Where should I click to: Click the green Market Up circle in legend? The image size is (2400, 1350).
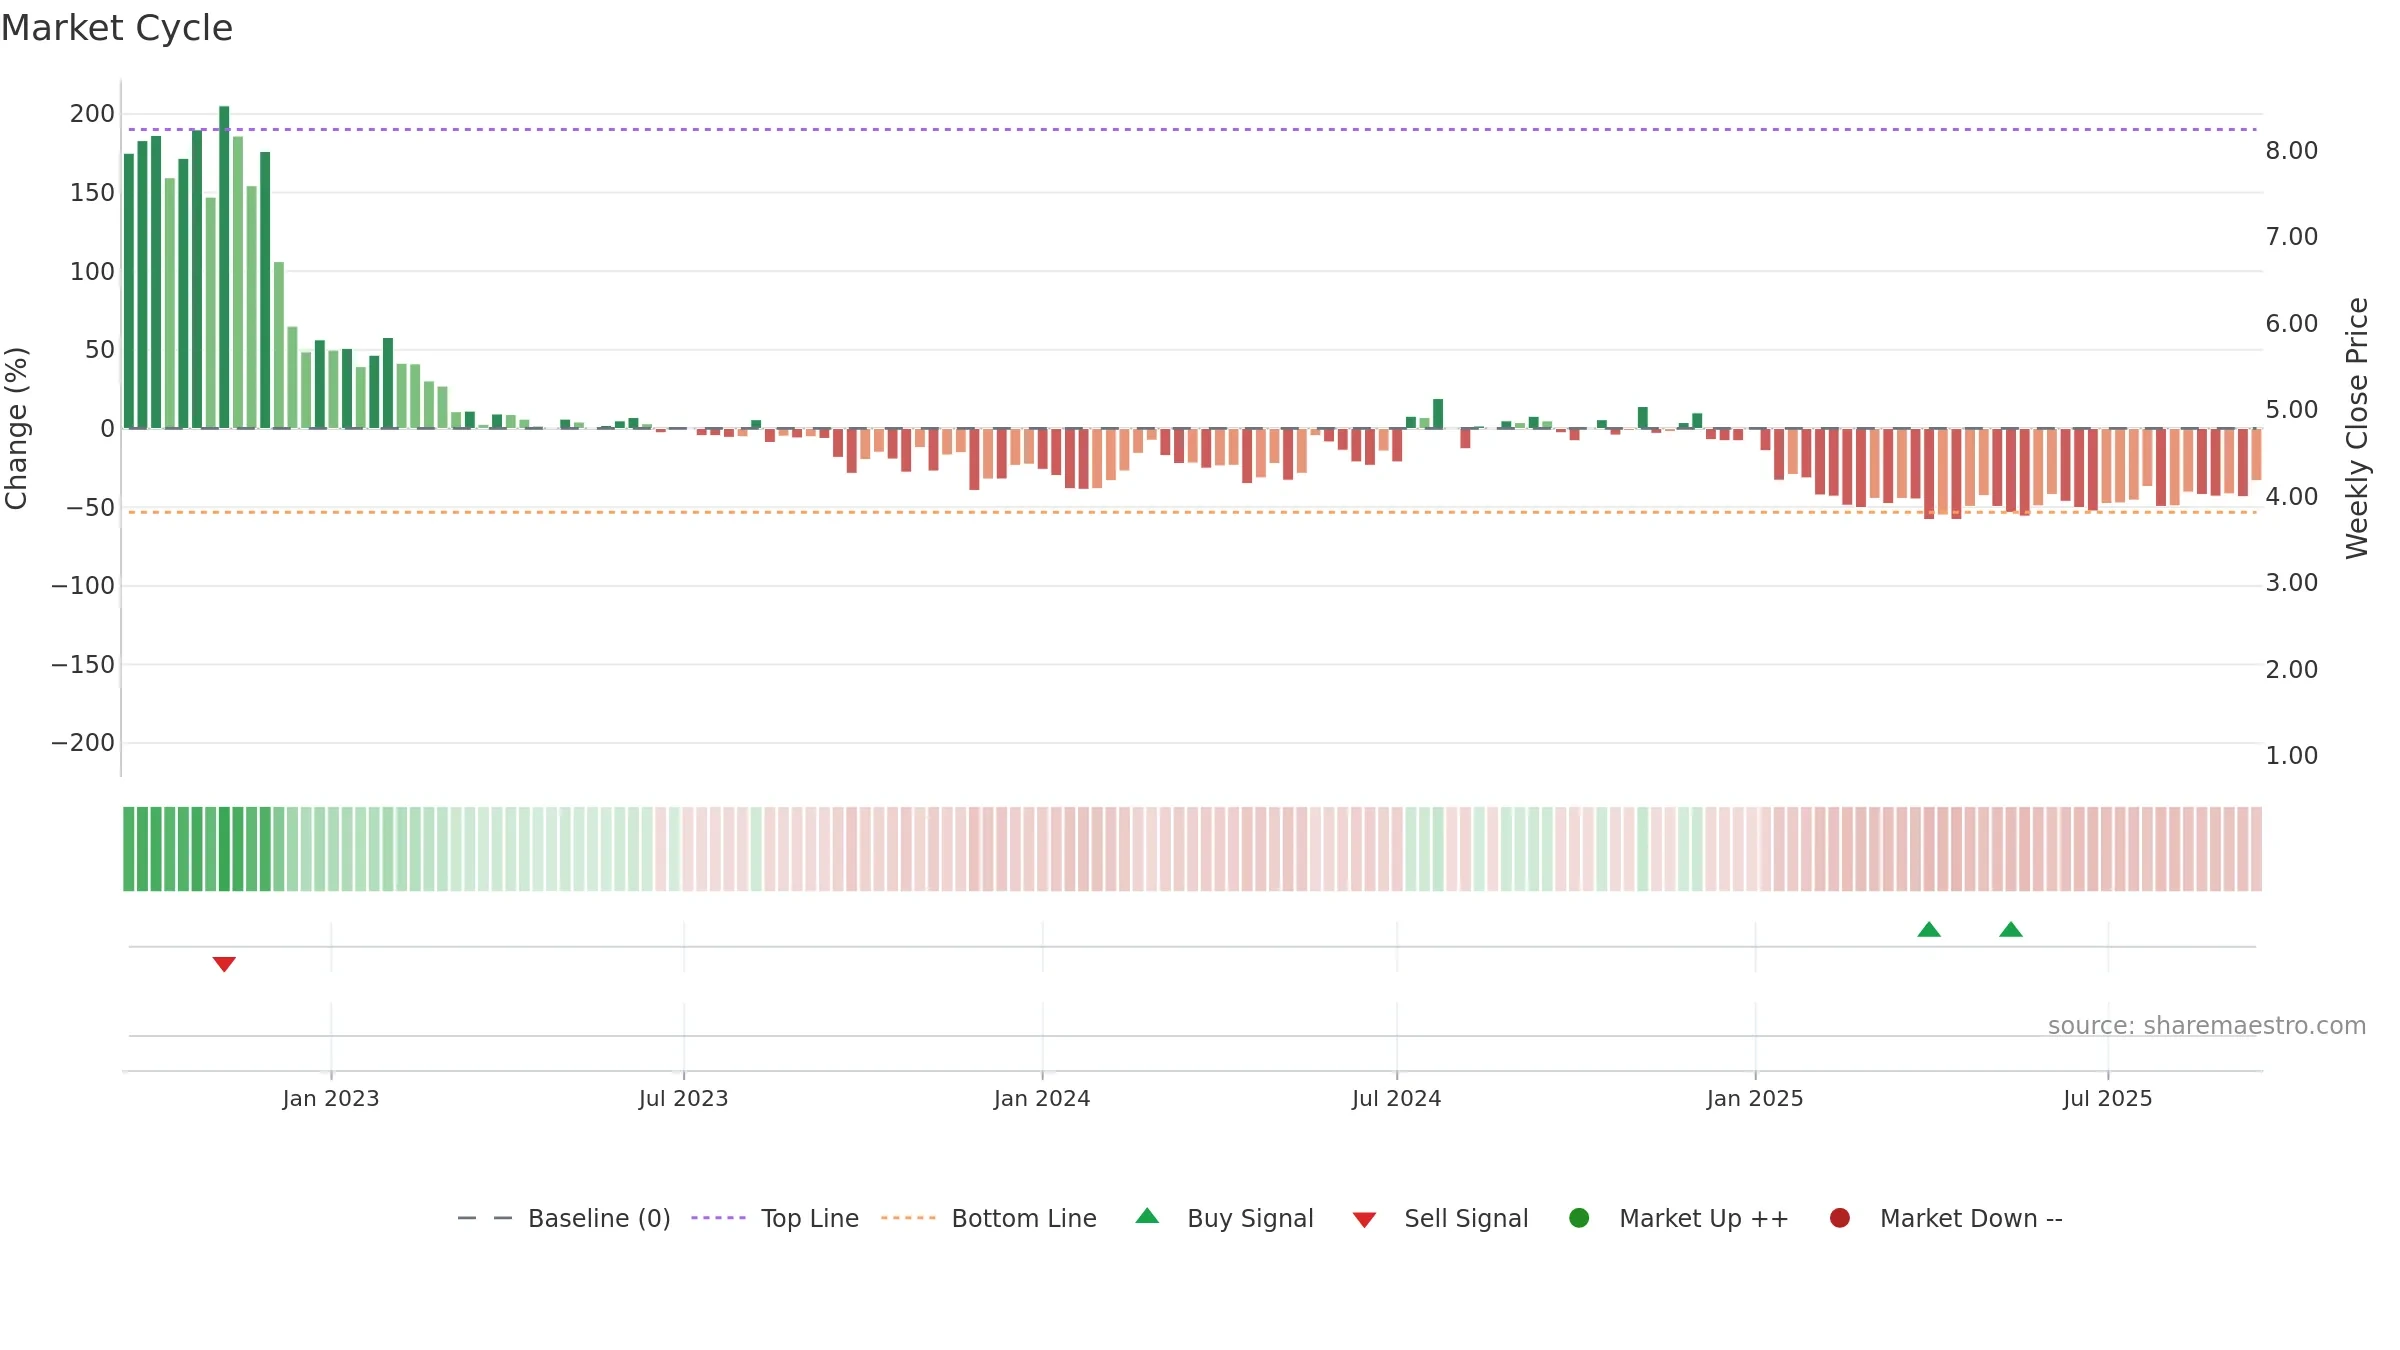coord(1579,1218)
